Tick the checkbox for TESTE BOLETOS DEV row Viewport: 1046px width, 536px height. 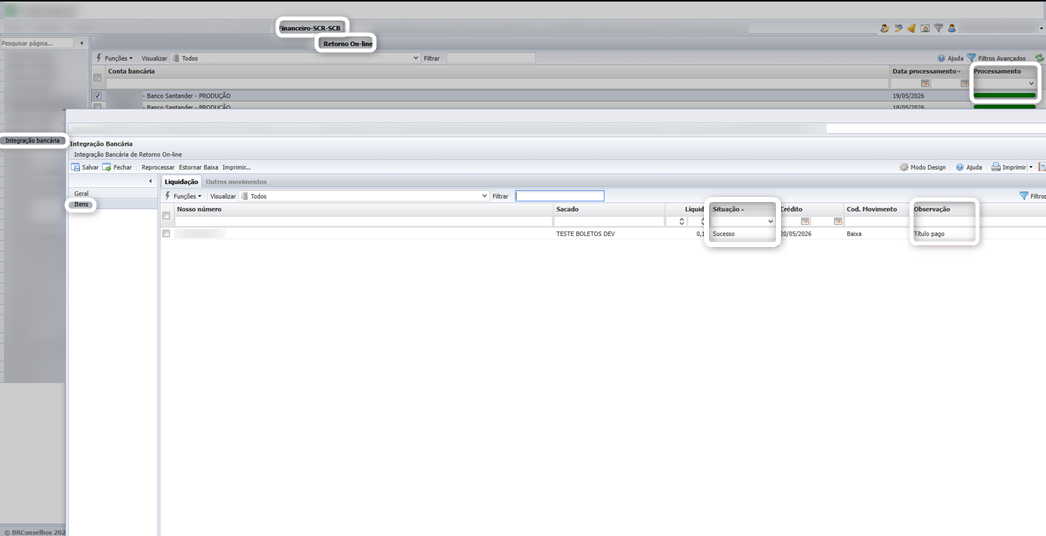[x=166, y=234]
